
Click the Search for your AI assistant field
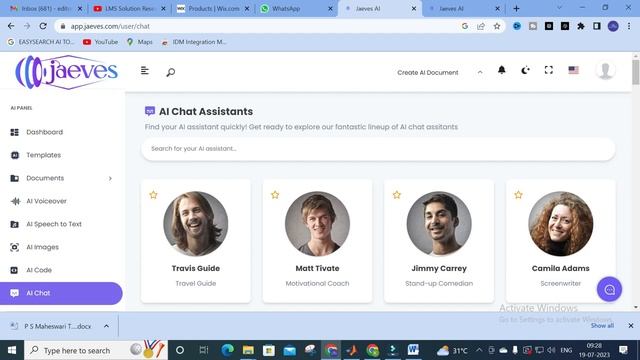[x=378, y=149]
